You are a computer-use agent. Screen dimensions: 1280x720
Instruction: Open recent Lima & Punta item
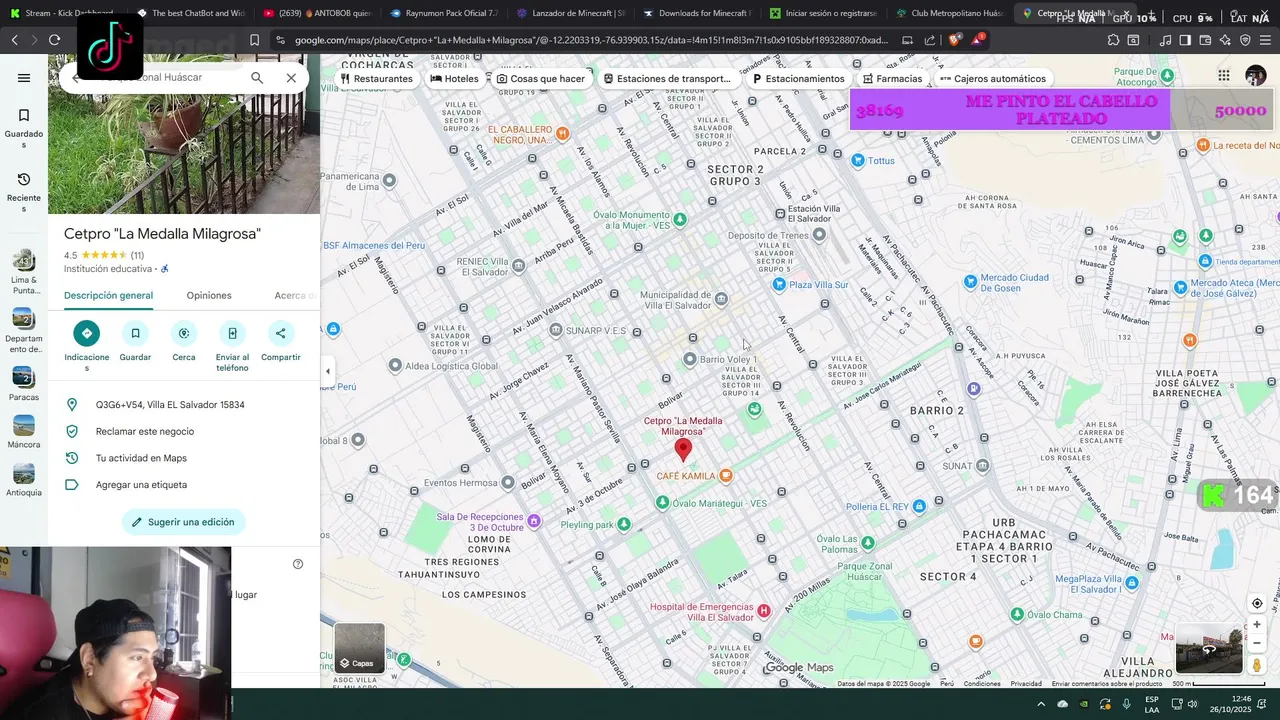(x=24, y=271)
